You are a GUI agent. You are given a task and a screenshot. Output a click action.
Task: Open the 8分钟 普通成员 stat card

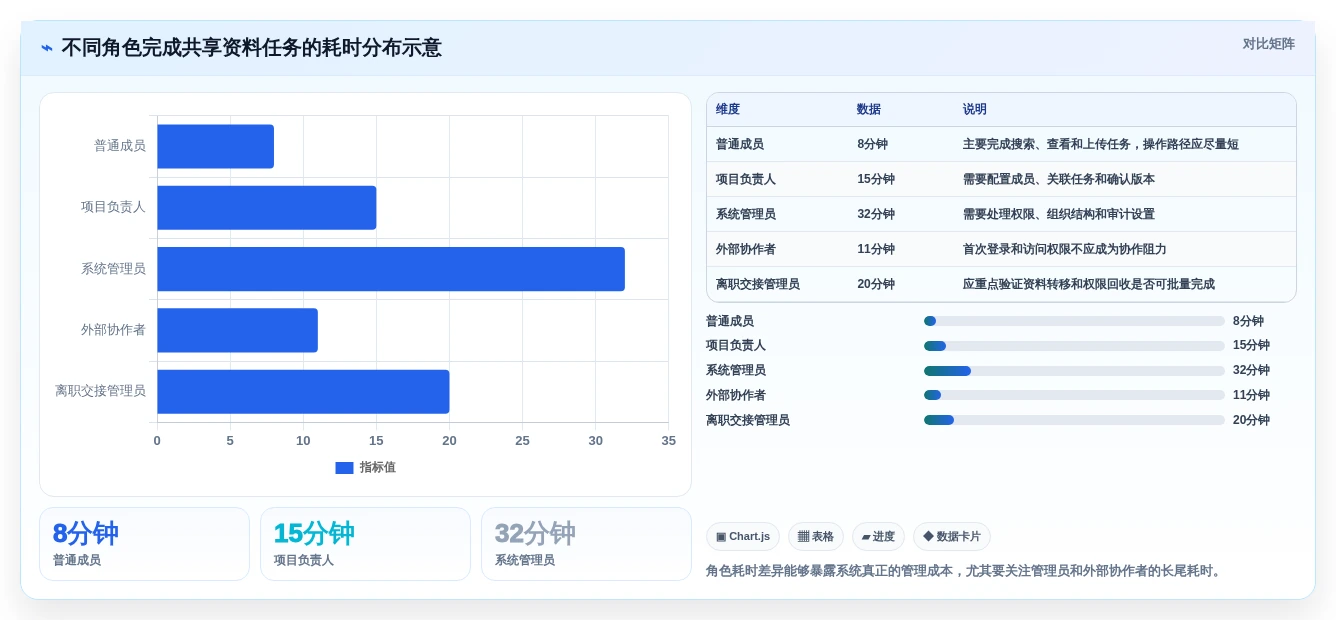pos(144,544)
